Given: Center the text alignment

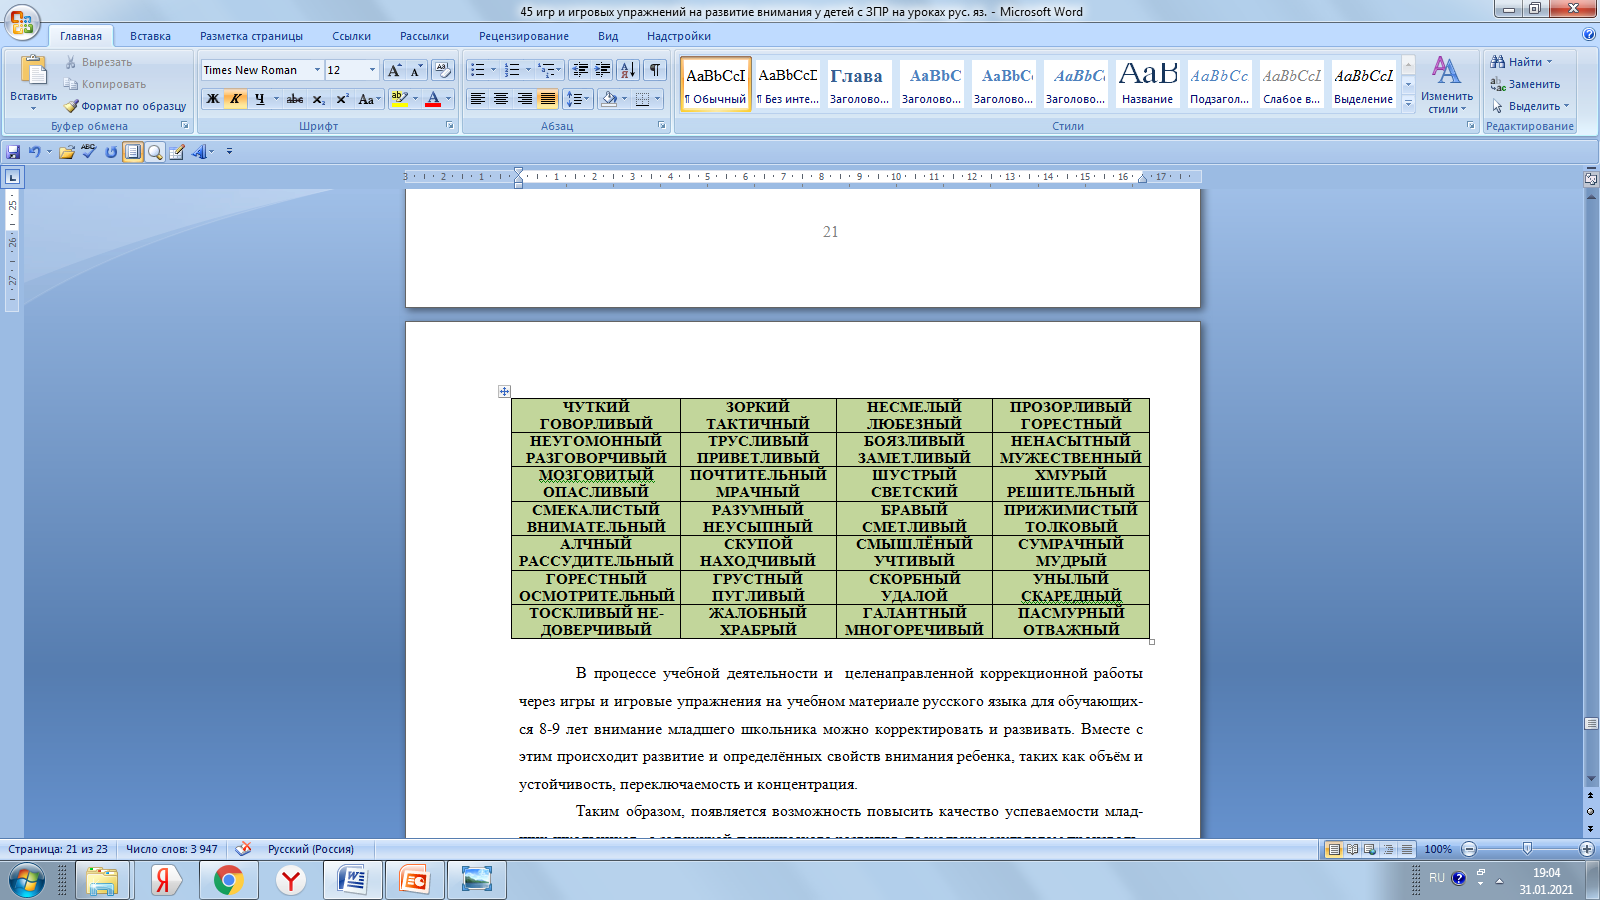Looking at the screenshot, I should (x=501, y=99).
